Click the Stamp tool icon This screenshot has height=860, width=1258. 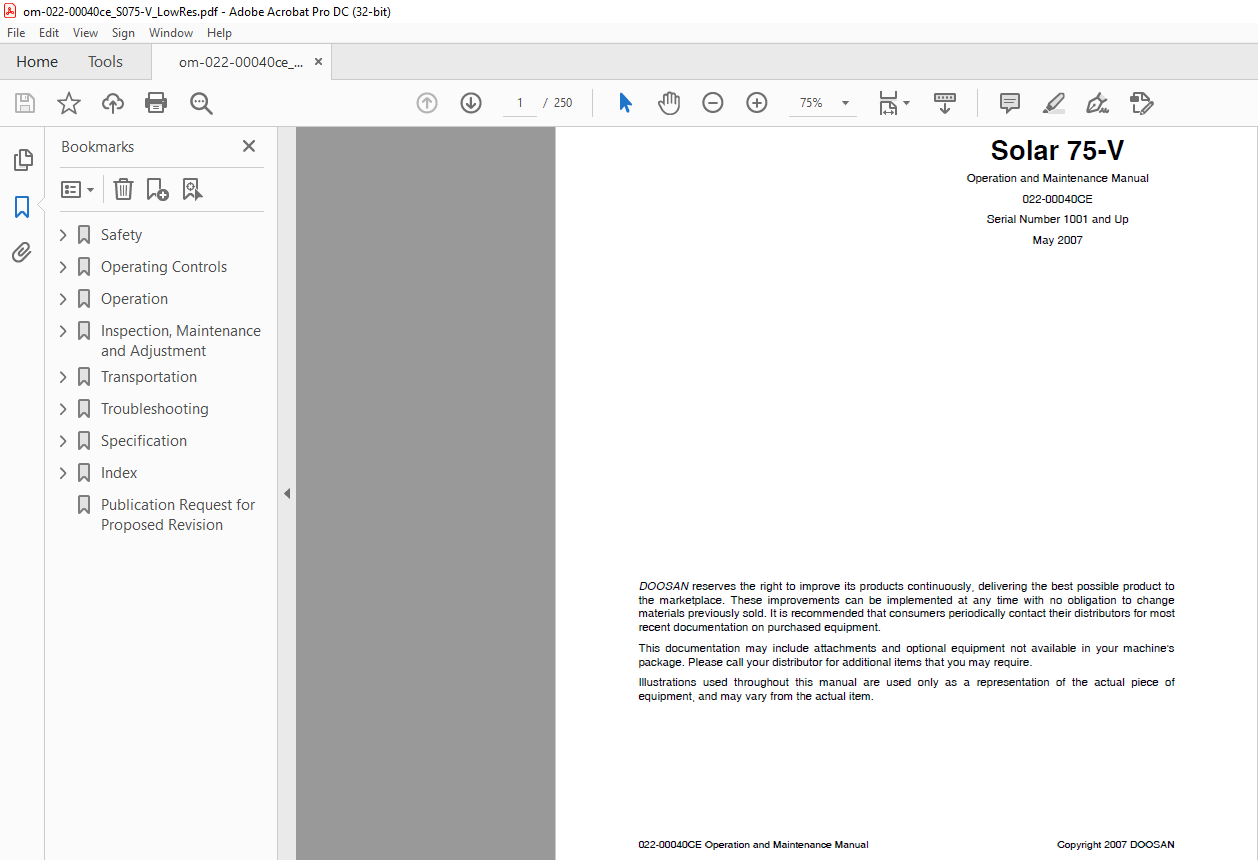pos(1142,103)
